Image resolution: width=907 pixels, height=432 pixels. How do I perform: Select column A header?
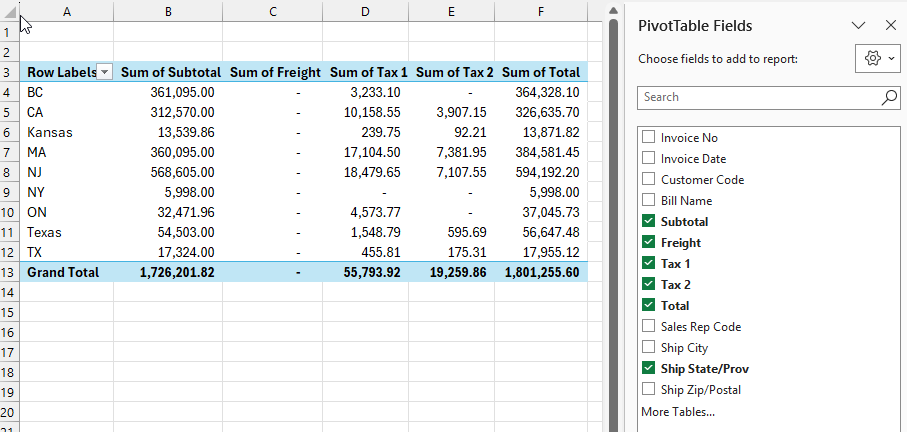67,11
